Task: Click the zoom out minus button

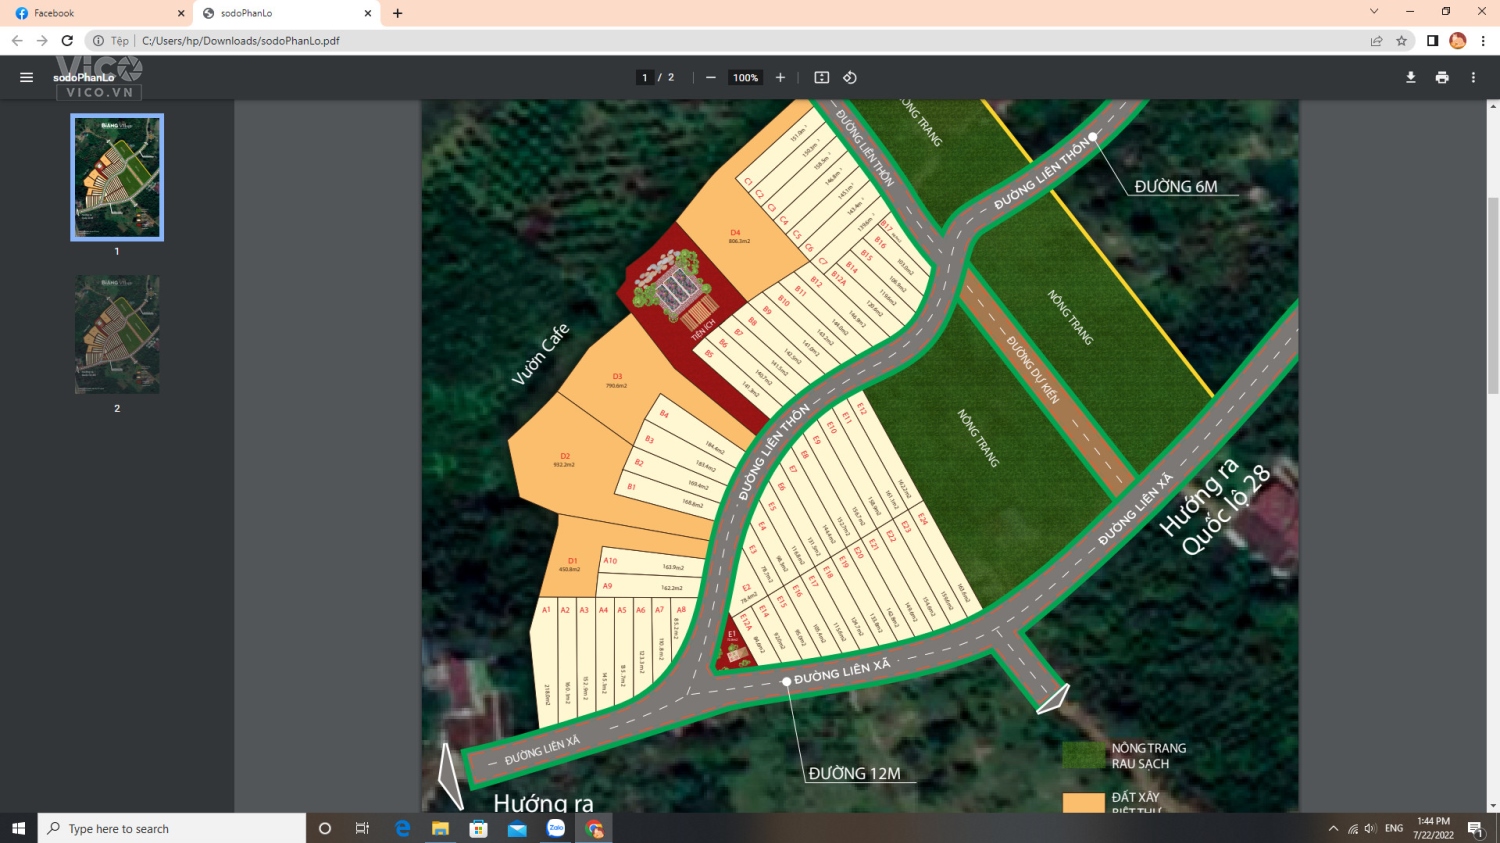Action: [711, 77]
